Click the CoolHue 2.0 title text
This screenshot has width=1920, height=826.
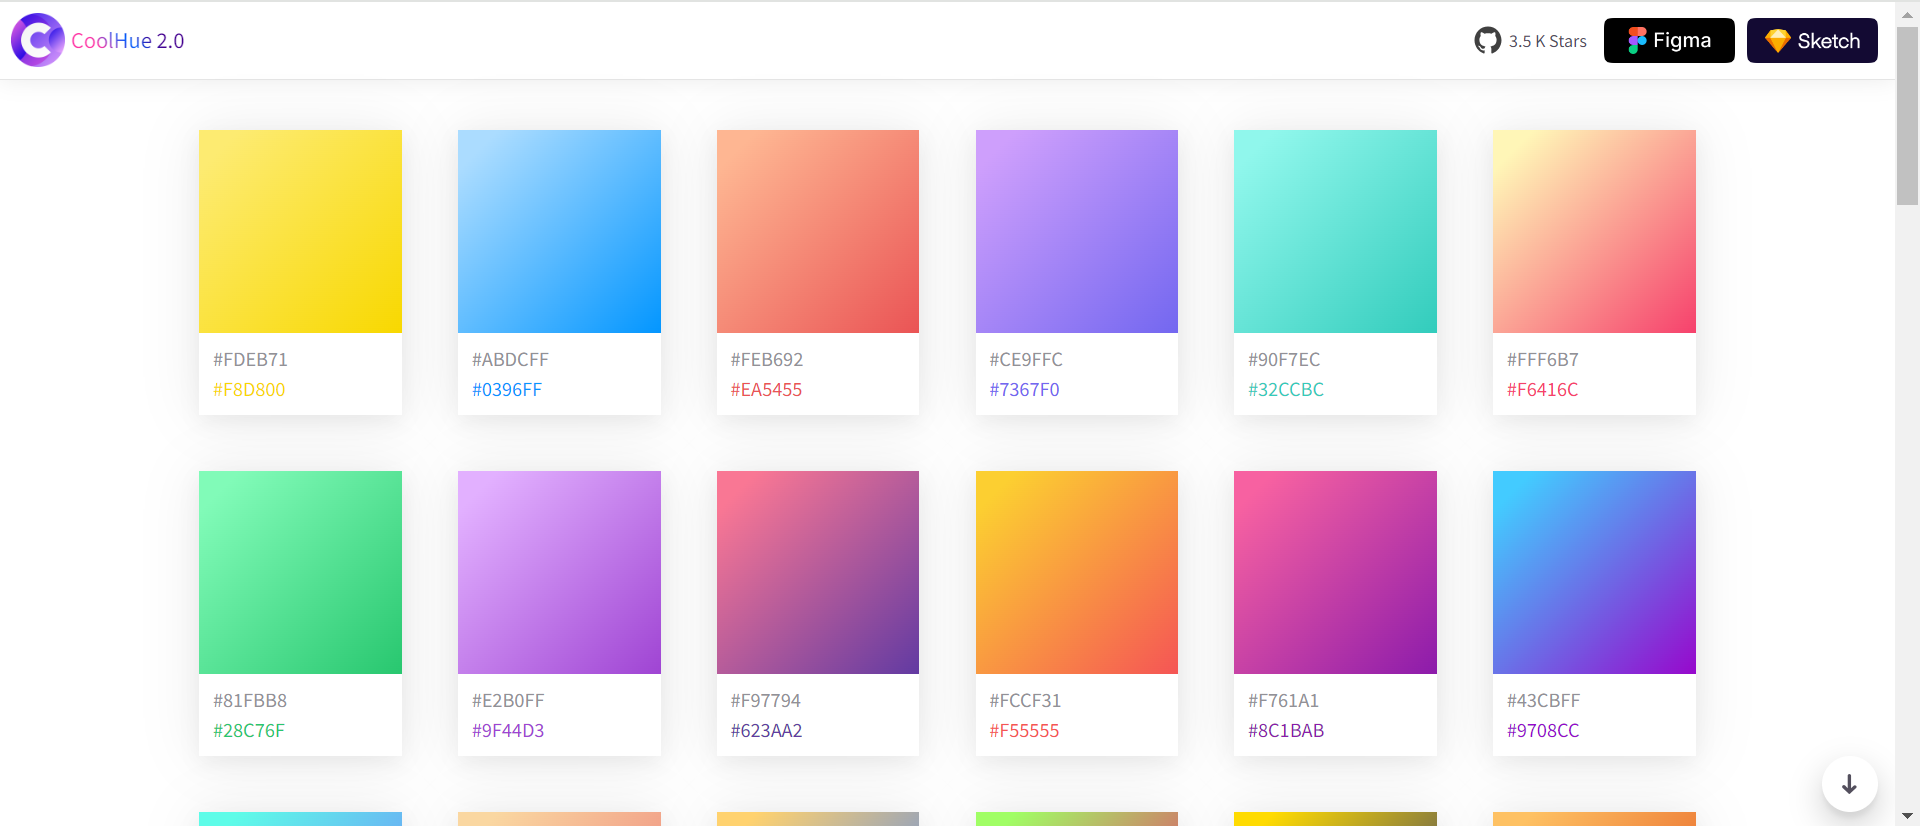click(x=128, y=41)
